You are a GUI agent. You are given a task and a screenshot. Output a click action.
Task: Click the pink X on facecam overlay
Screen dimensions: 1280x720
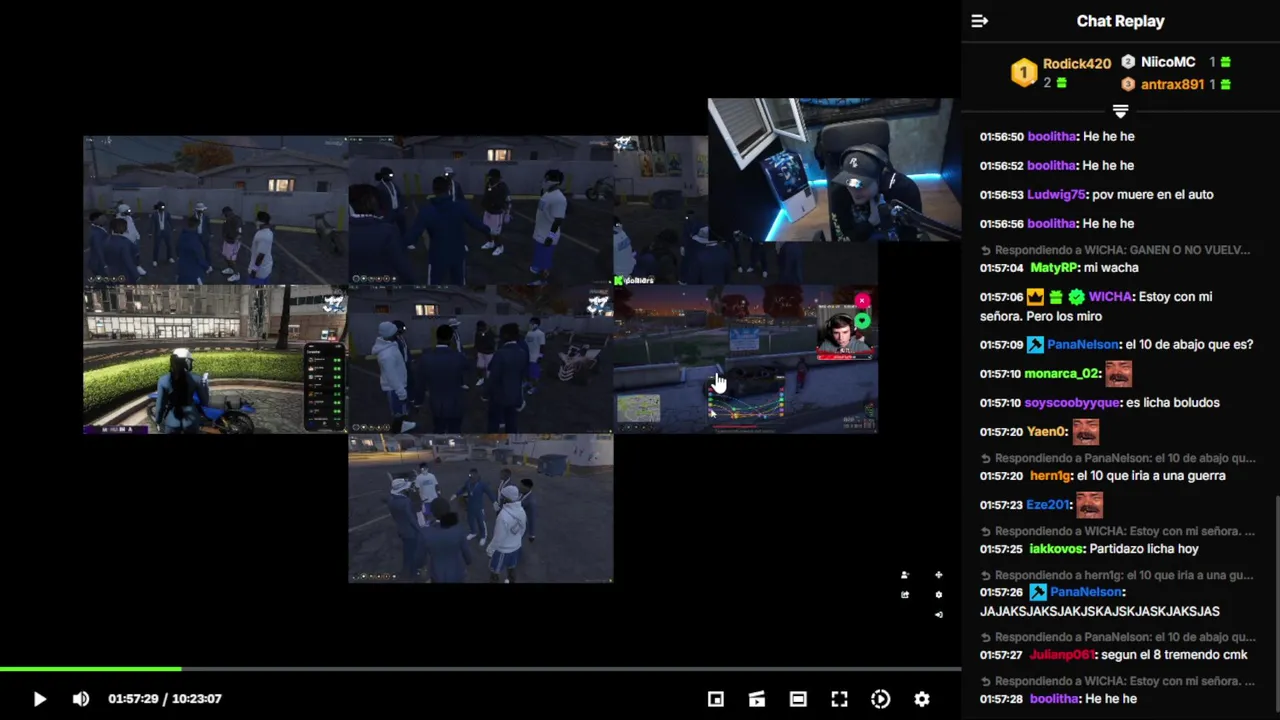pyautogui.click(x=862, y=300)
